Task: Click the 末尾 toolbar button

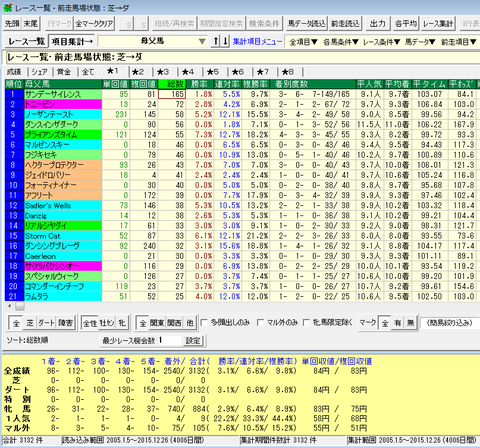Action: (30, 24)
